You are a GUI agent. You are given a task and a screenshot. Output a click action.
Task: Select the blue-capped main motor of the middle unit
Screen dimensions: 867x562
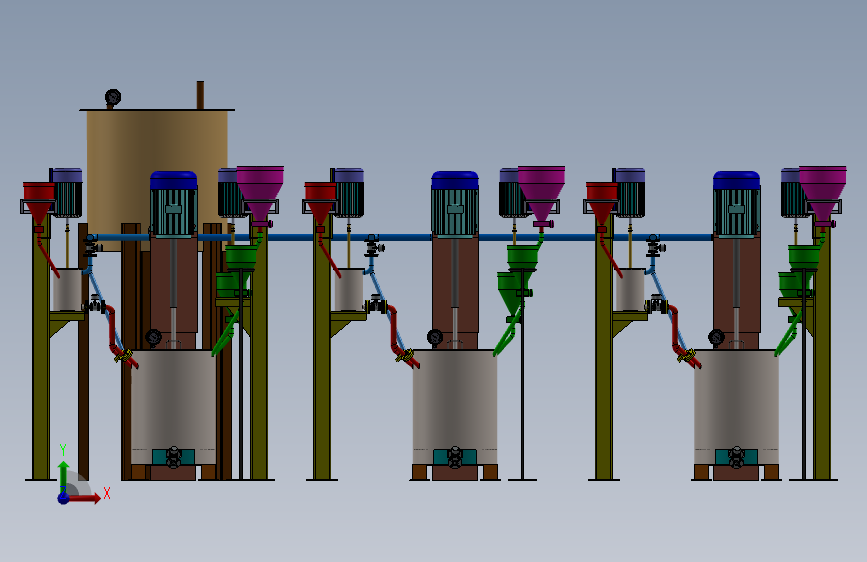pos(455,204)
